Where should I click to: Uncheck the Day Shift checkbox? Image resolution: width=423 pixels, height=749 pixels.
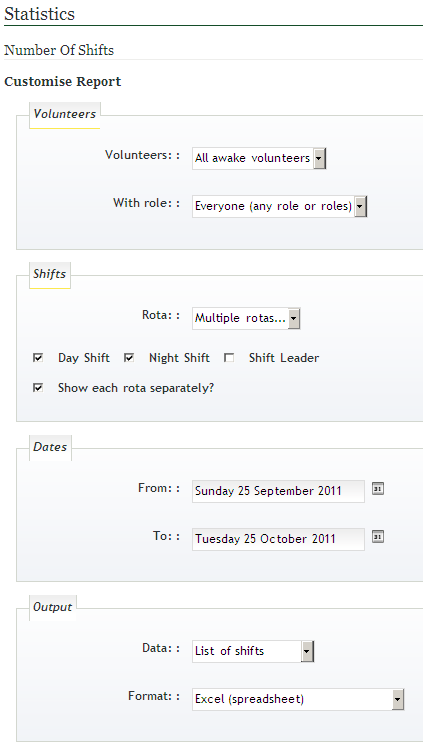(38, 357)
